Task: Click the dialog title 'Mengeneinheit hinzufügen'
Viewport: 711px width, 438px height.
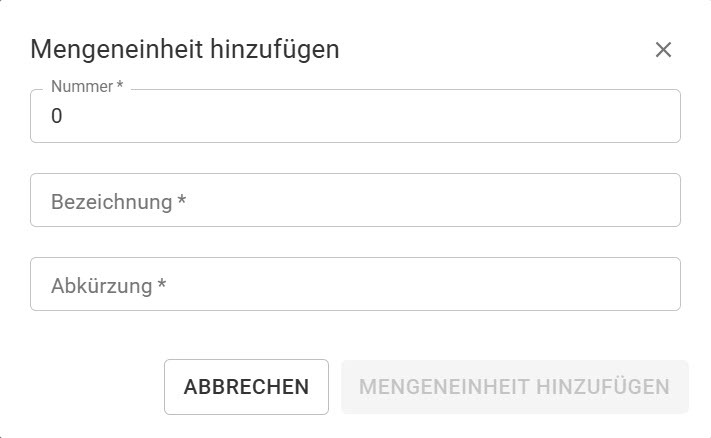Action: point(185,49)
